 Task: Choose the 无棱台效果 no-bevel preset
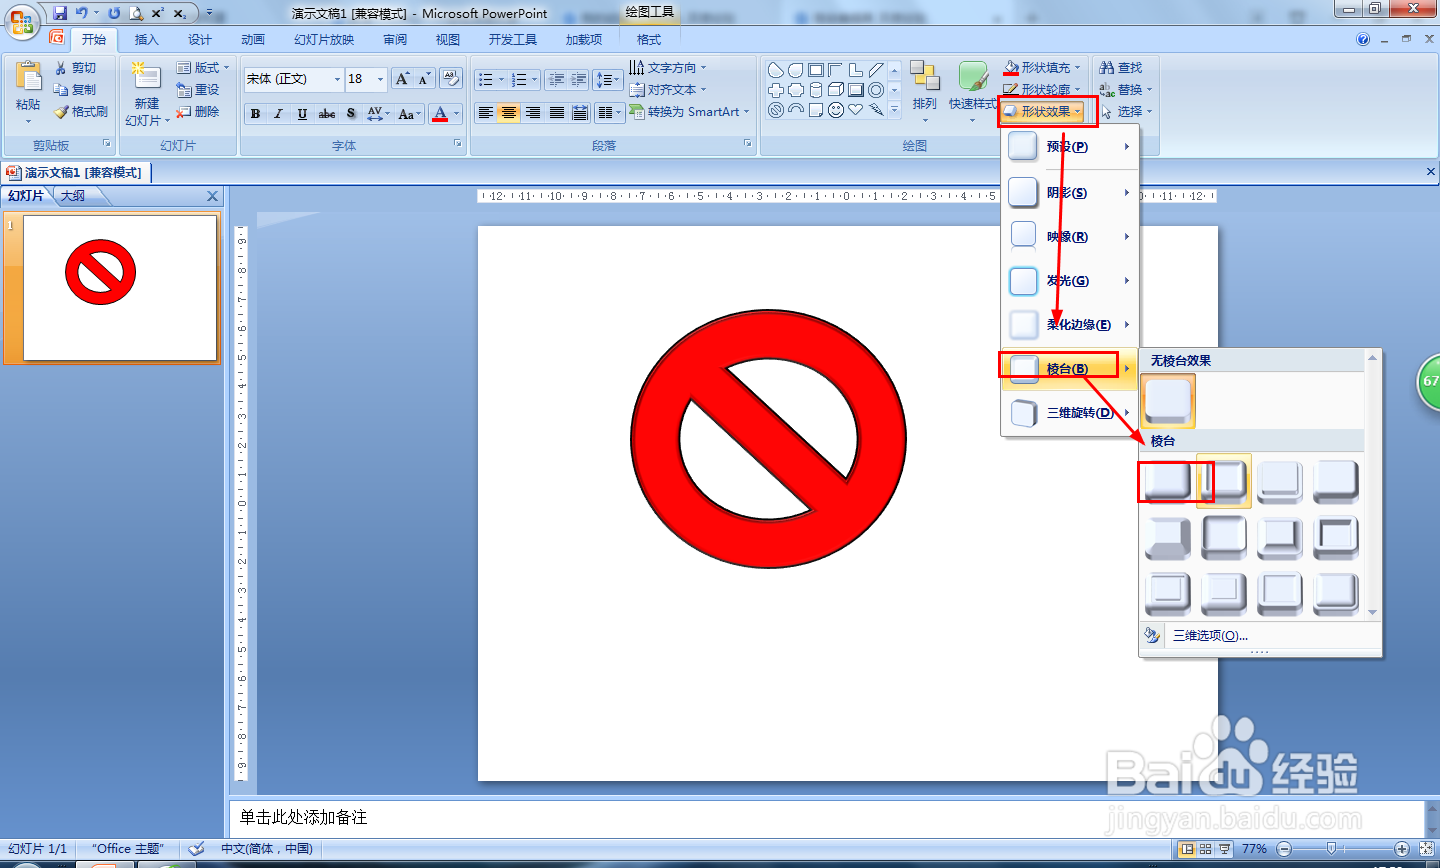pos(1168,401)
